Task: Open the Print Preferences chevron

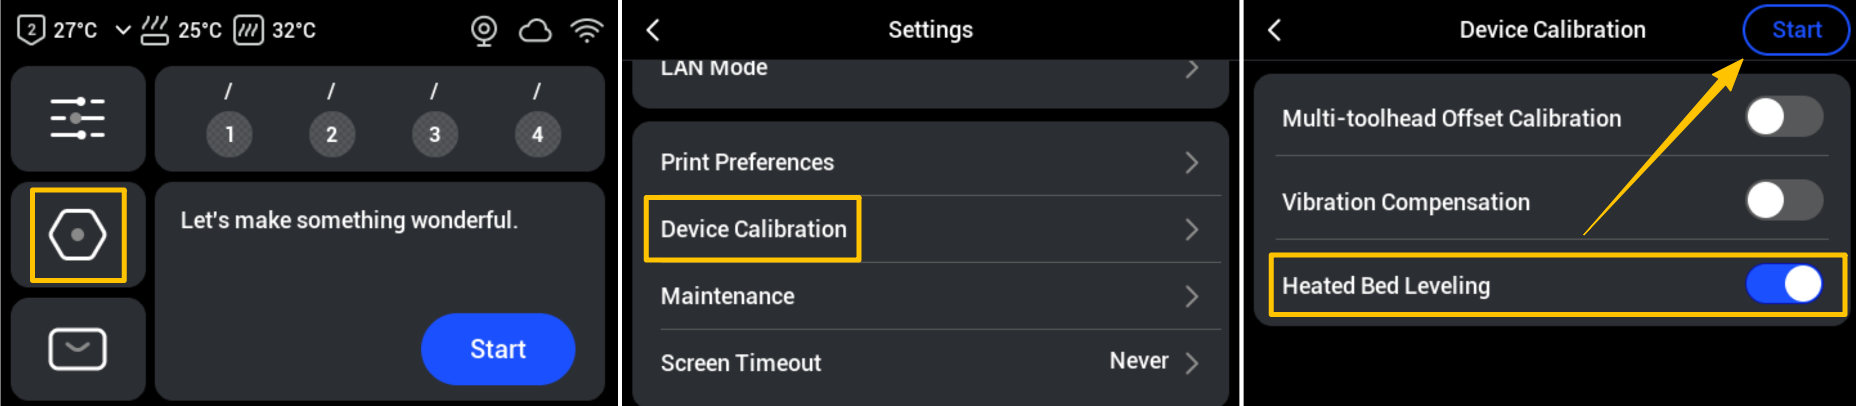Action: (1192, 162)
